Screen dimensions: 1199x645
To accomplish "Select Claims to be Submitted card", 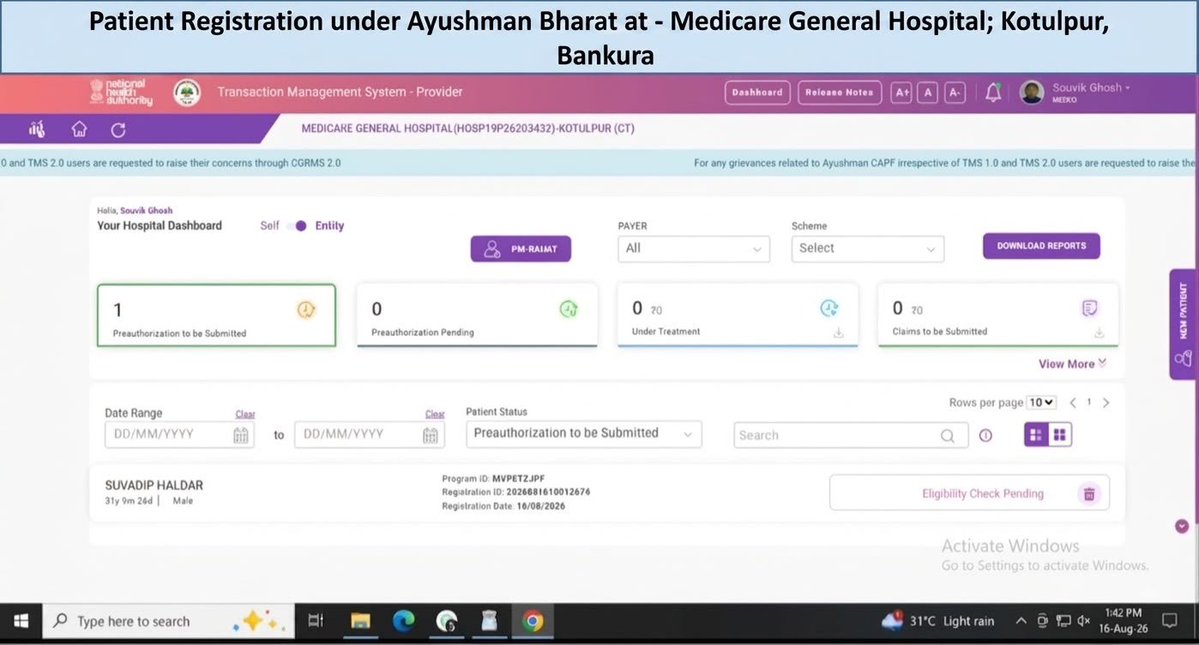I will tap(998, 315).
